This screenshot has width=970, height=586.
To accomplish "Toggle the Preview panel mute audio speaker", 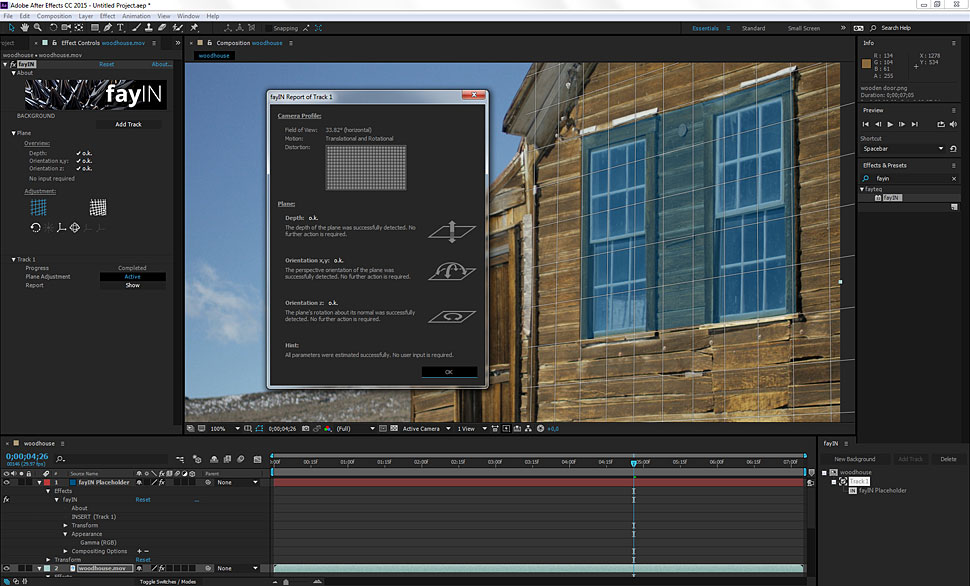I will [x=953, y=124].
